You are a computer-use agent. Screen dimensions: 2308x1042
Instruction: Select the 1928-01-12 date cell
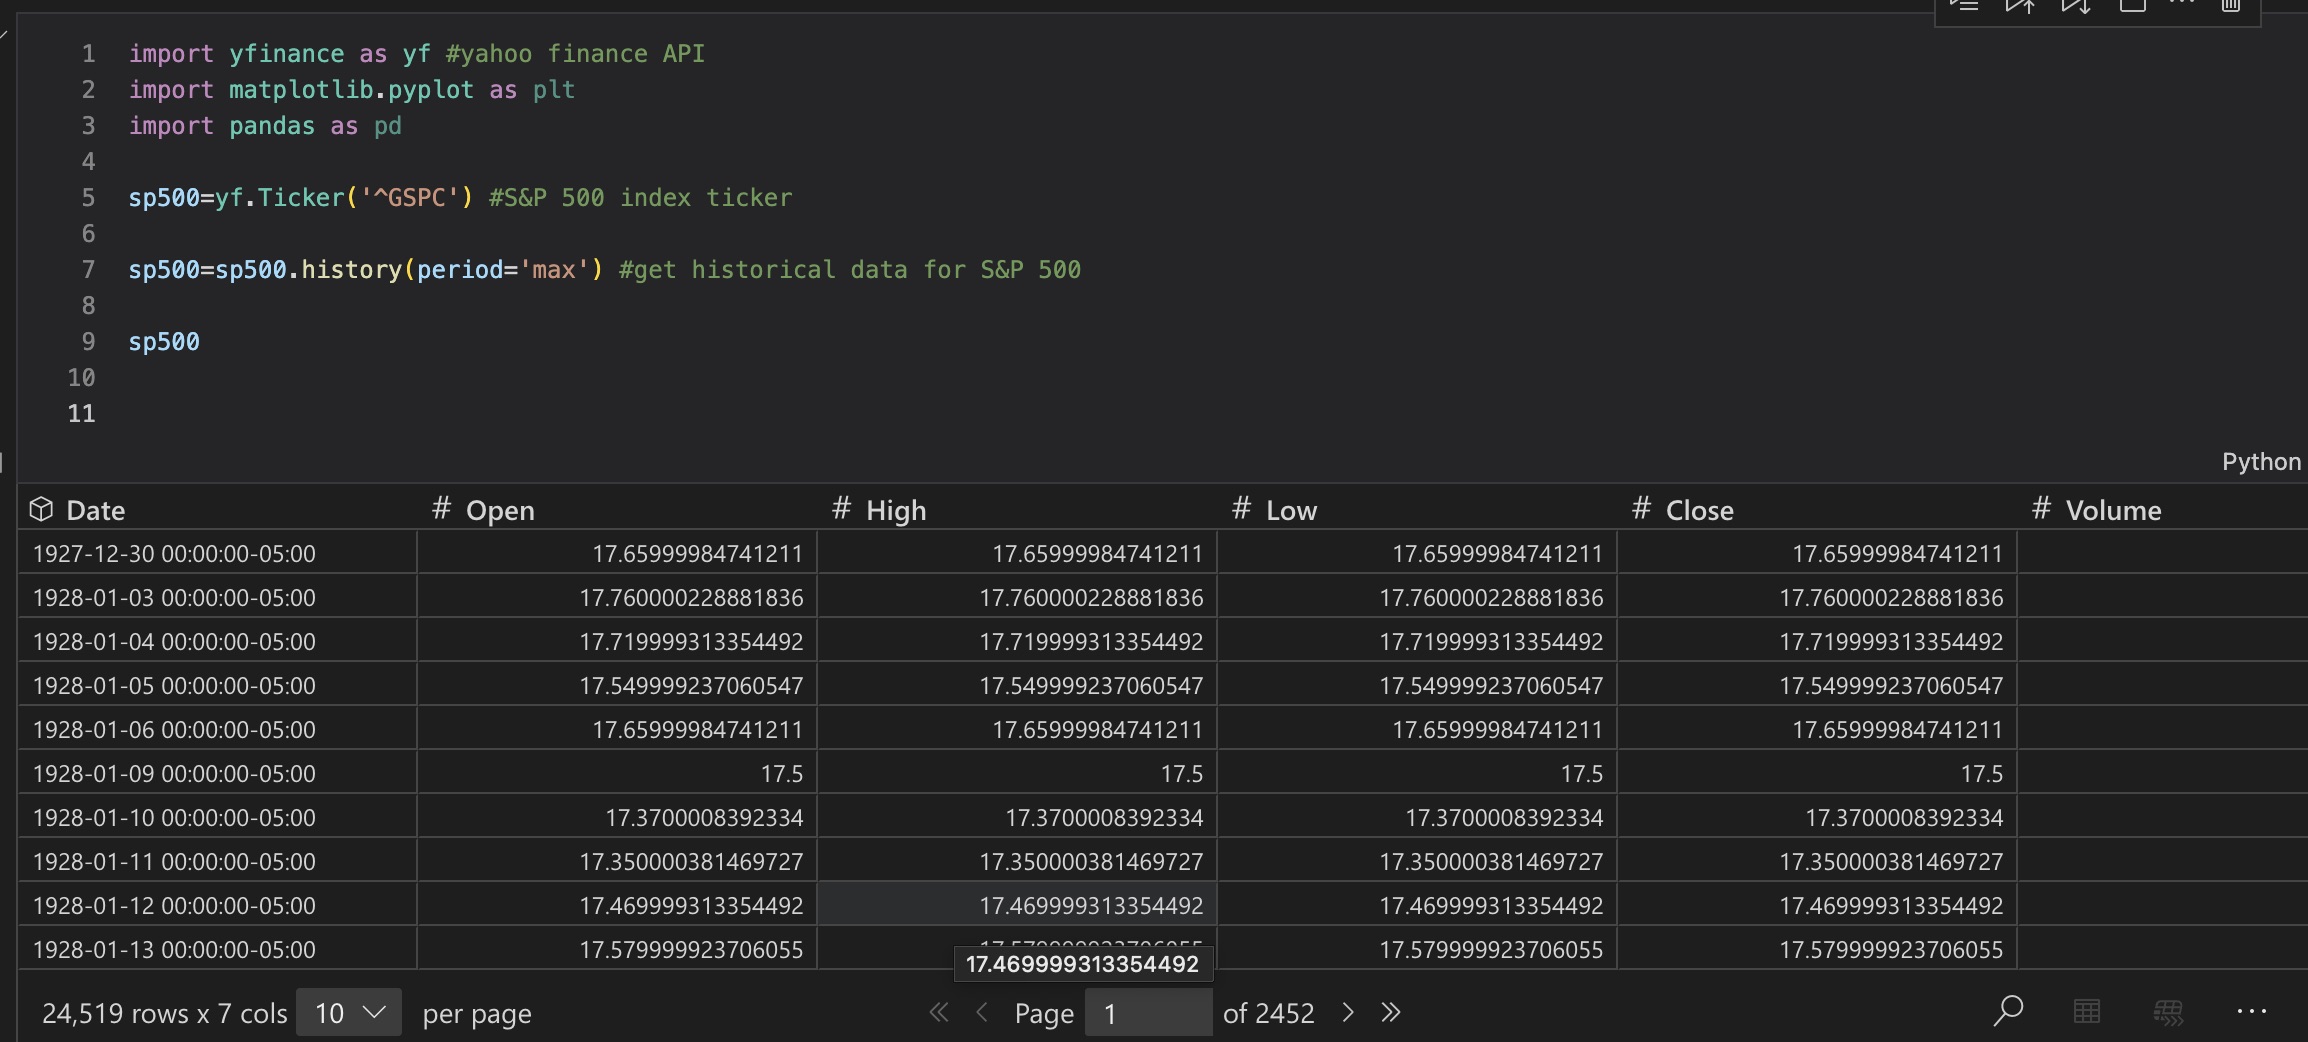coord(217,905)
